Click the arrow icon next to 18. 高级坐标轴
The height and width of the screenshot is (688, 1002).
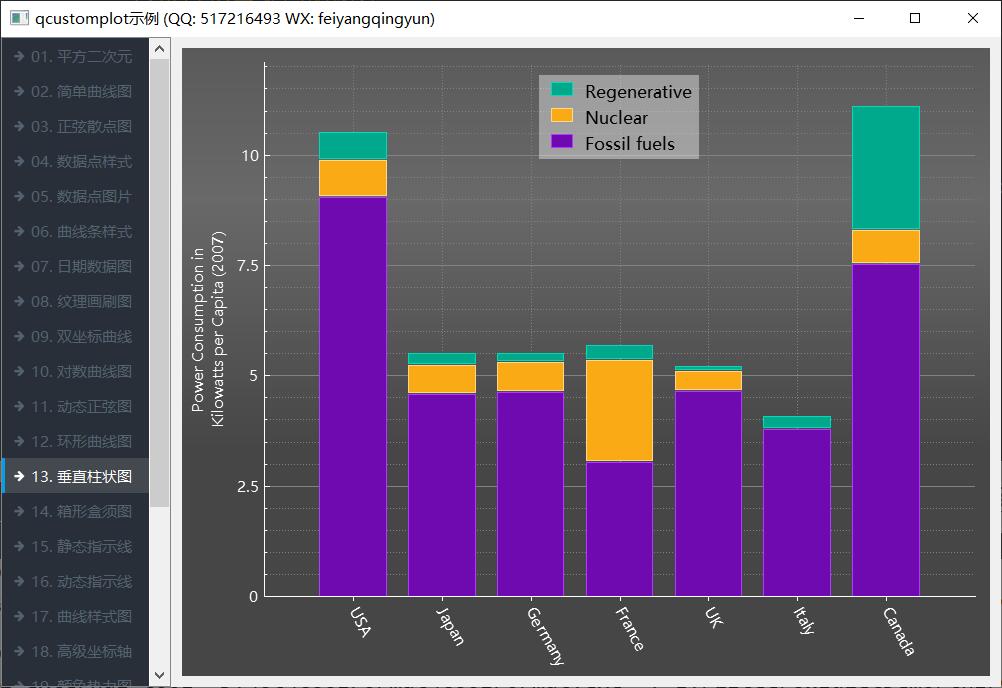pyautogui.click(x=19, y=652)
